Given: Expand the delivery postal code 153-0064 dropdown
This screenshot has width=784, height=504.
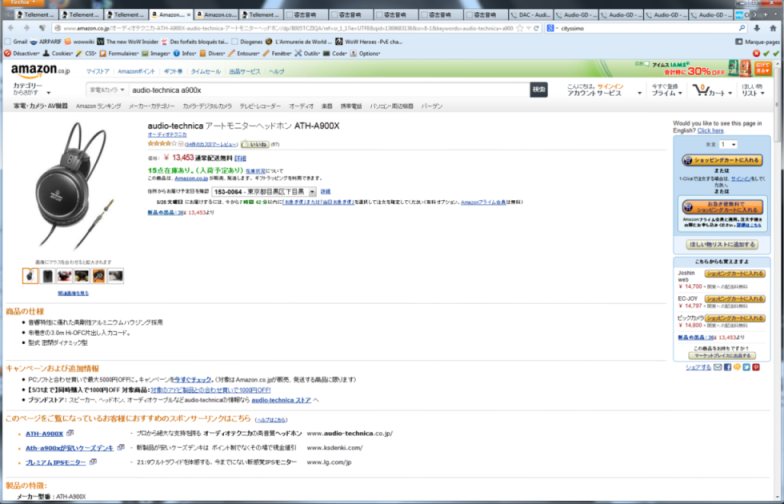Looking at the screenshot, I should tap(264, 192).
